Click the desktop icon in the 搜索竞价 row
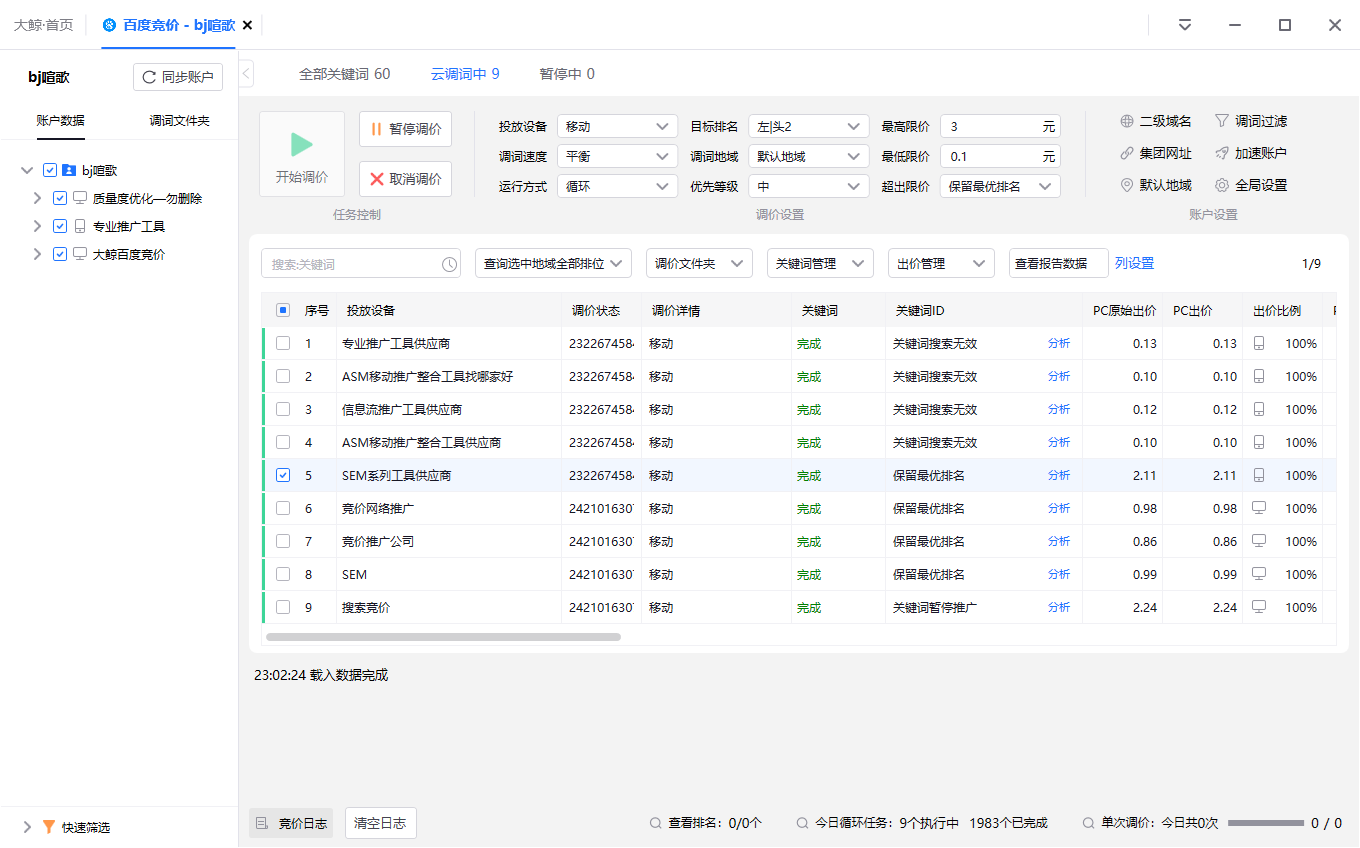The height and width of the screenshot is (848, 1360). [x=1259, y=607]
